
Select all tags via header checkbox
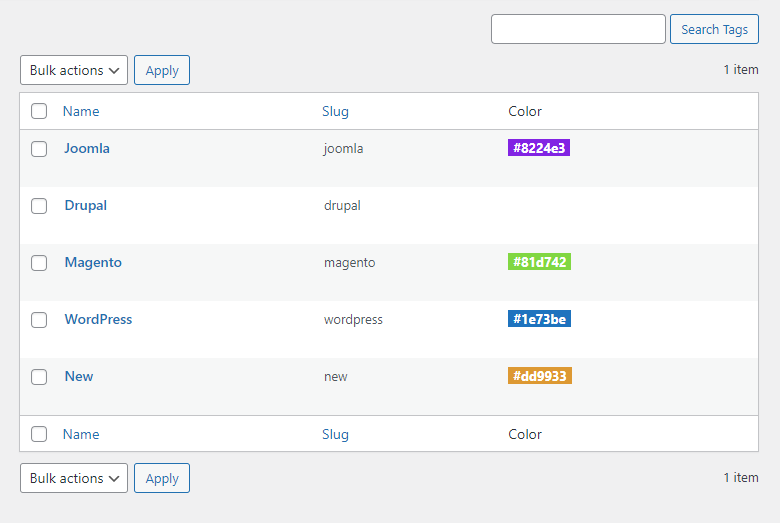39,111
